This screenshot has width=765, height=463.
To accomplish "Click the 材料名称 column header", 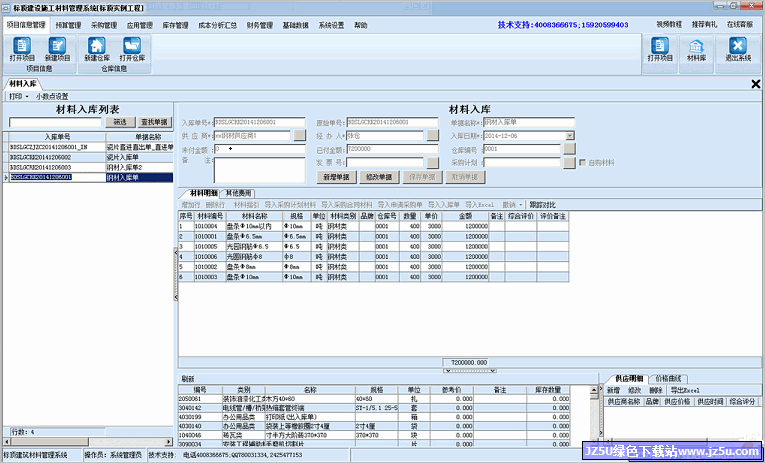I will pos(254,216).
